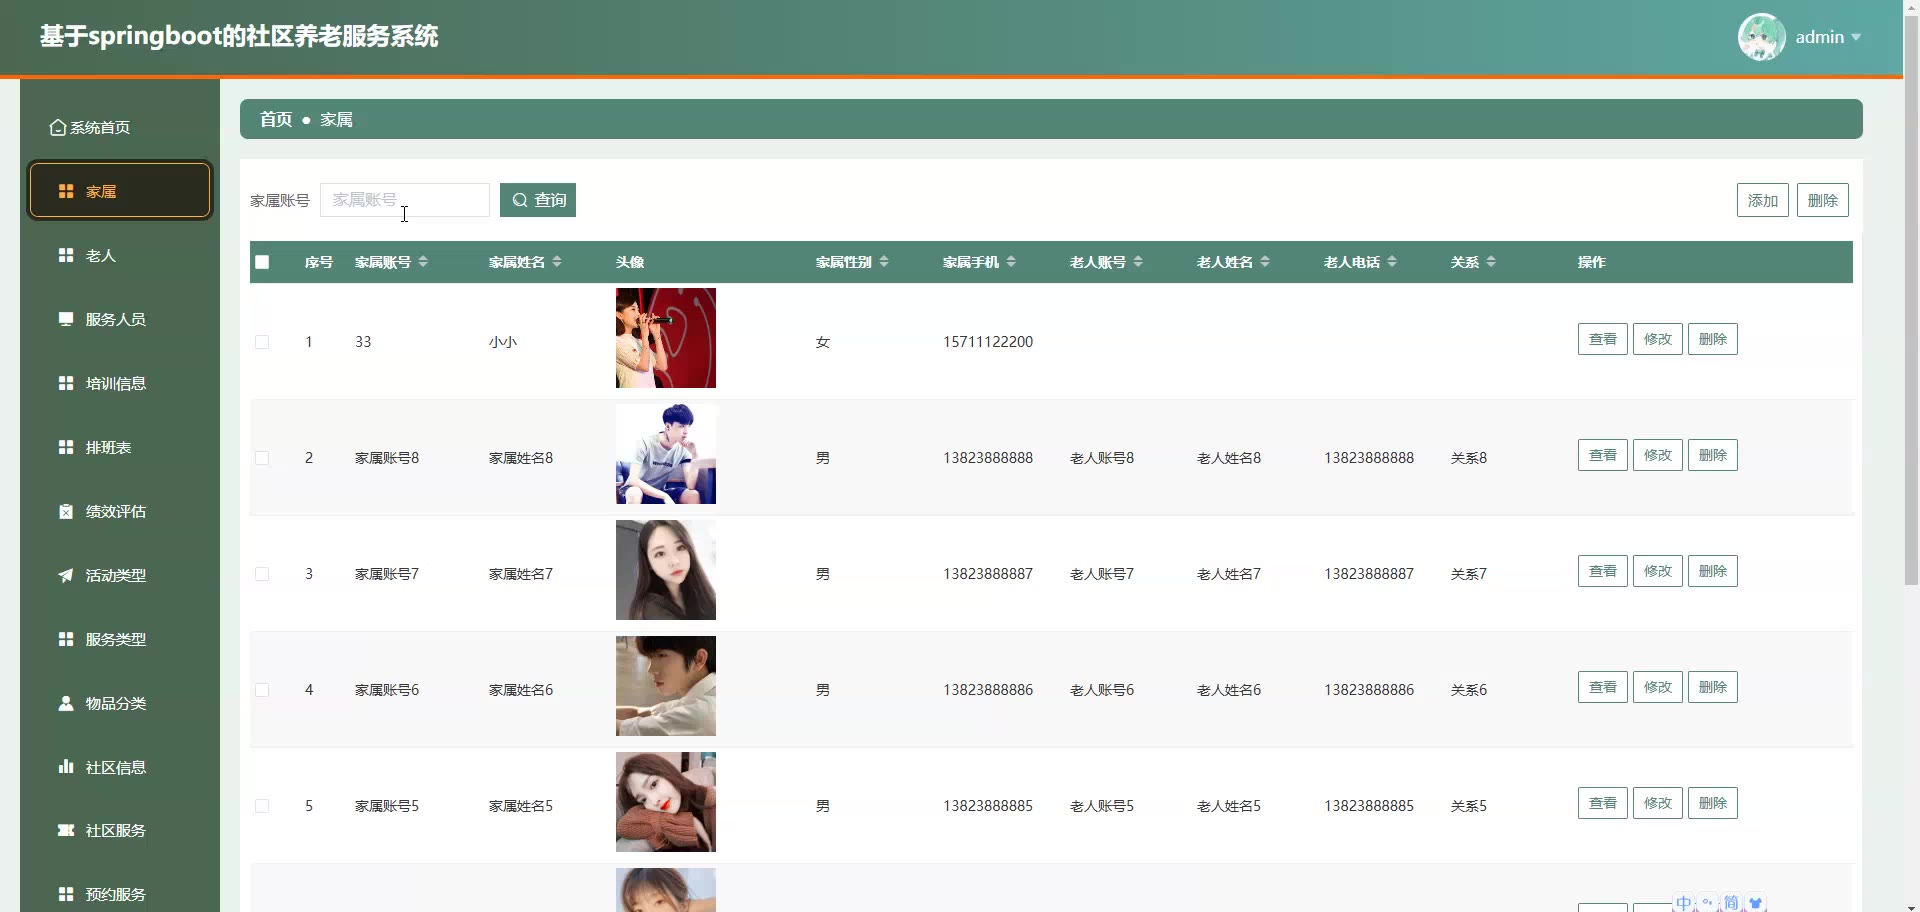Screen dimensions: 1920x912
Task: Open 排班表 in the sidebar menu
Action: pos(108,448)
